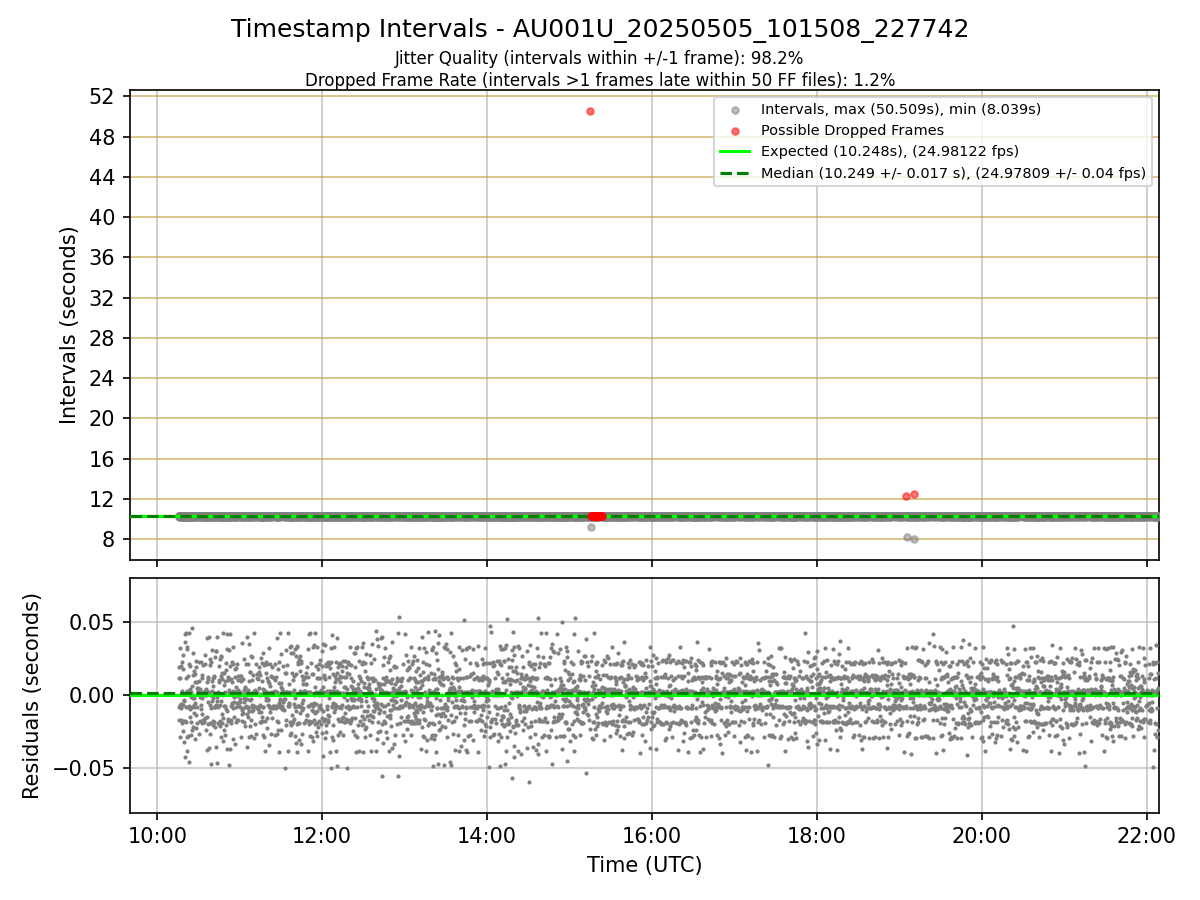Click the plot title "Timestamp Intervals - AU001U_20250505_101508_227742"

[600, 29]
